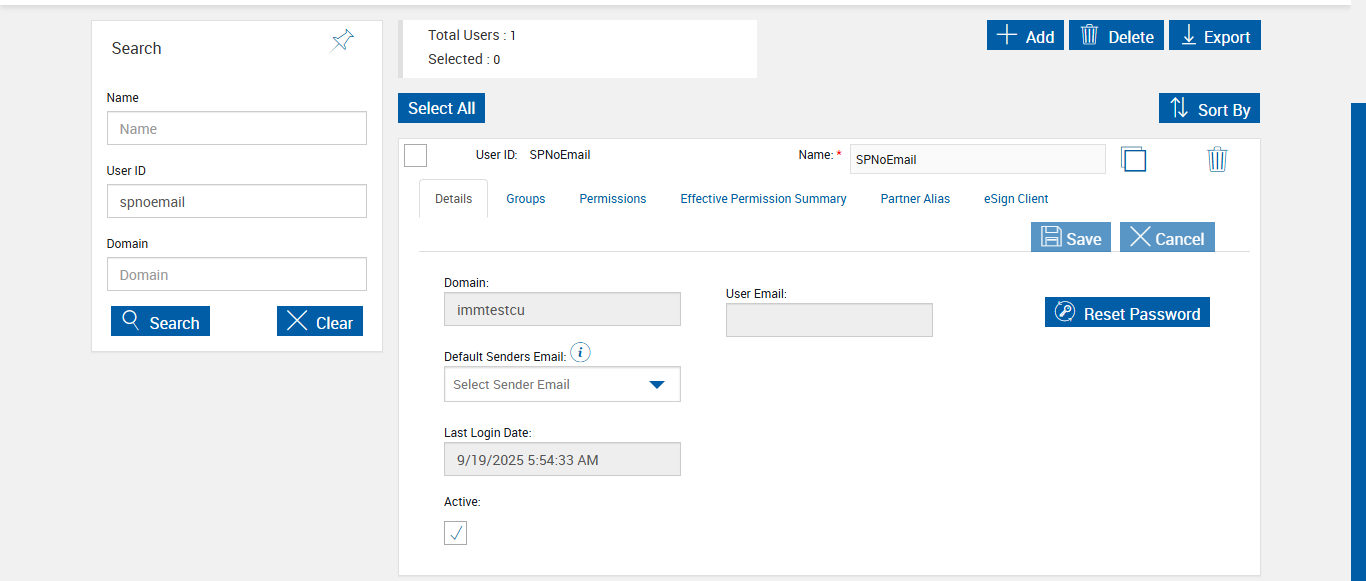Go to Effective Permission Summary tab
The image size is (1366, 581).
point(763,199)
